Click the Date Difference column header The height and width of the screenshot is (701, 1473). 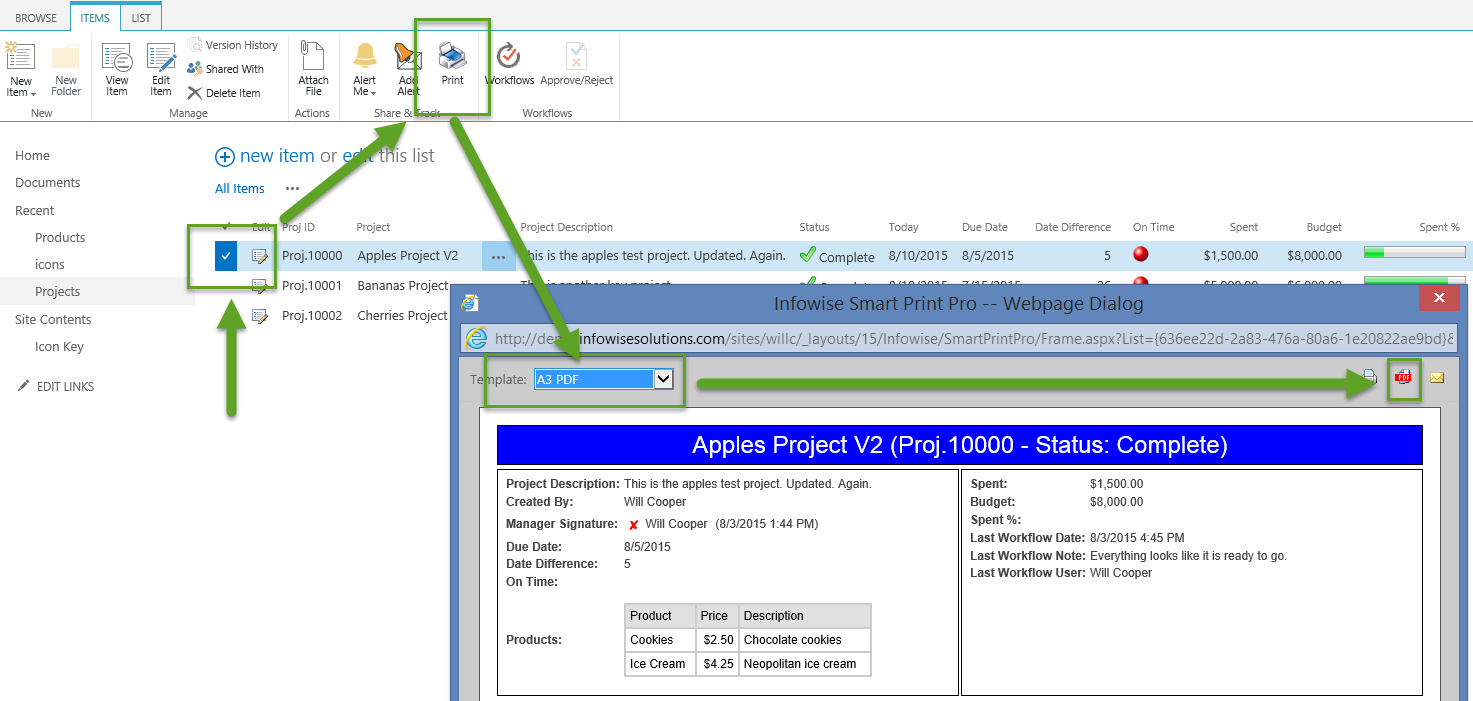tap(1073, 228)
